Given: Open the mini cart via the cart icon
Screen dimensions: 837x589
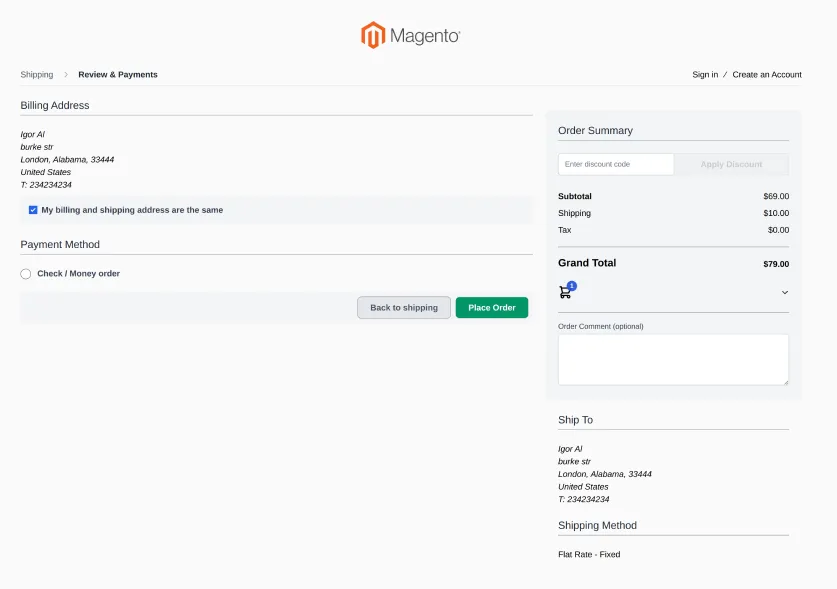Looking at the screenshot, I should (x=567, y=290).
